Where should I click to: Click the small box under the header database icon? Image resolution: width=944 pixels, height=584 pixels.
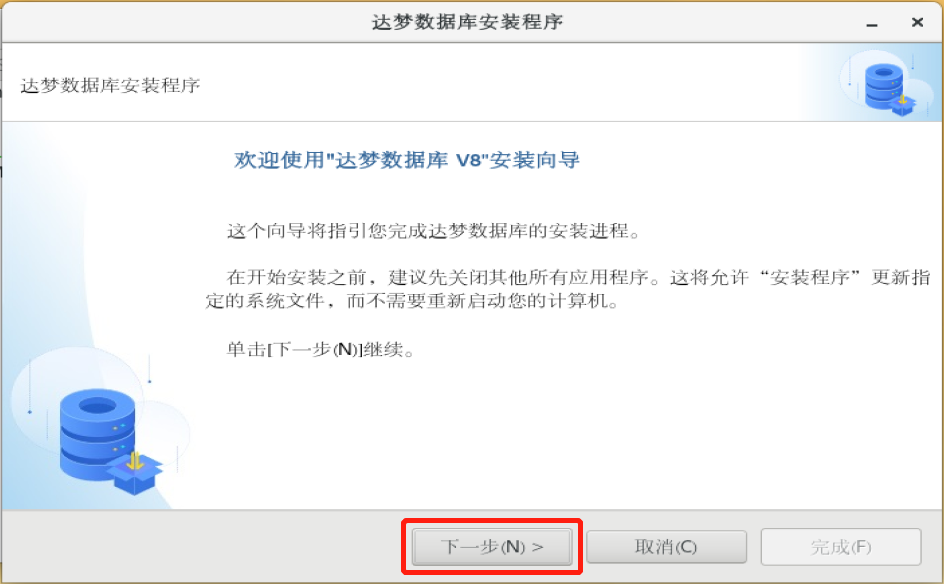[x=902, y=105]
